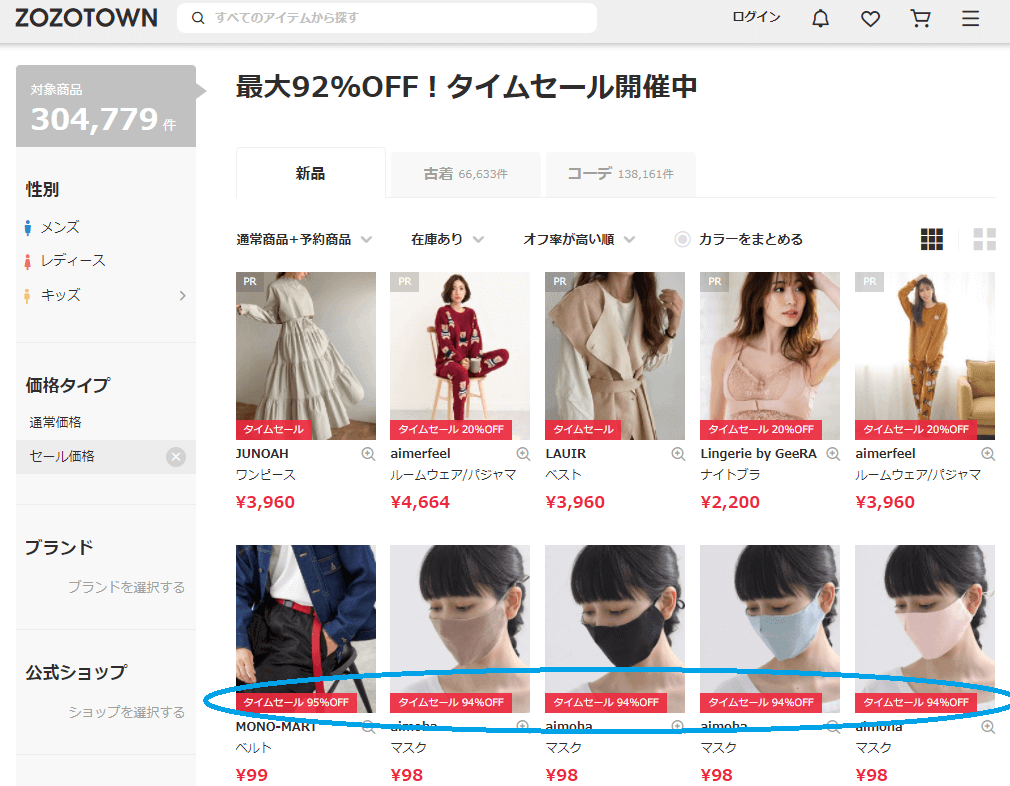Image resolution: width=1010 pixels, height=786 pixels.
Task: Switch to small-tile grid view icon
Action: coord(931,239)
